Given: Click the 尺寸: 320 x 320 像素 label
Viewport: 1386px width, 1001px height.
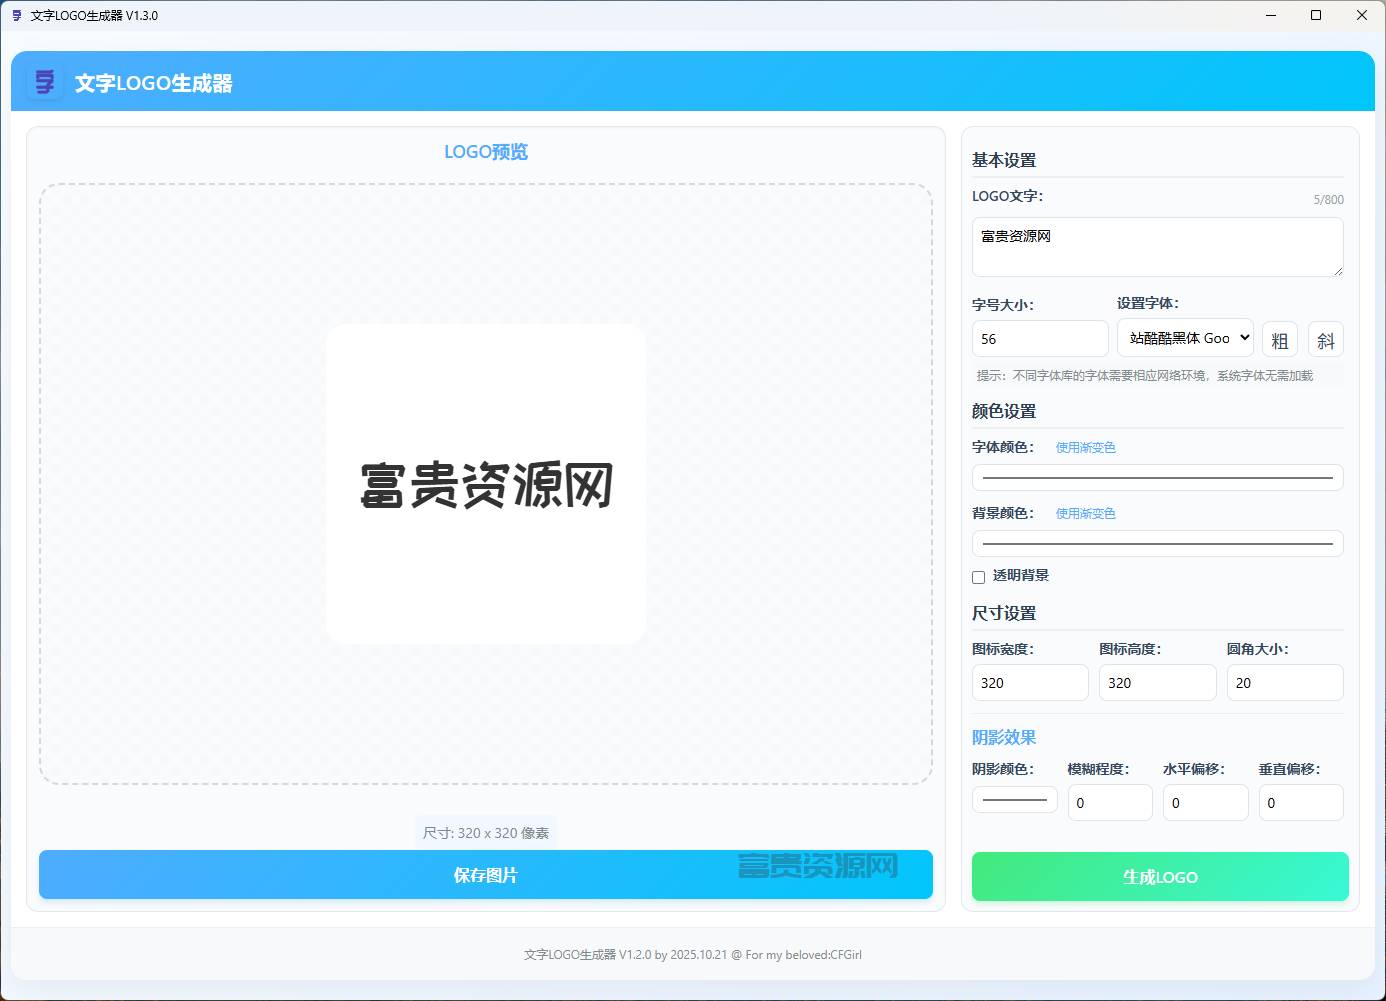Looking at the screenshot, I should 486,833.
